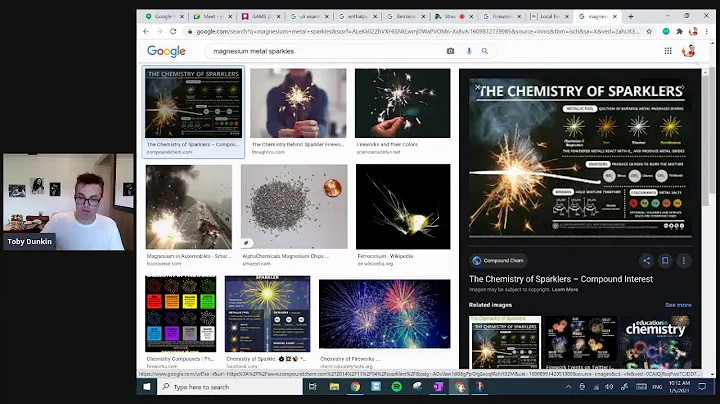The width and height of the screenshot is (720, 404).
Task: Click the ENG language indicator
Action: 657,387
